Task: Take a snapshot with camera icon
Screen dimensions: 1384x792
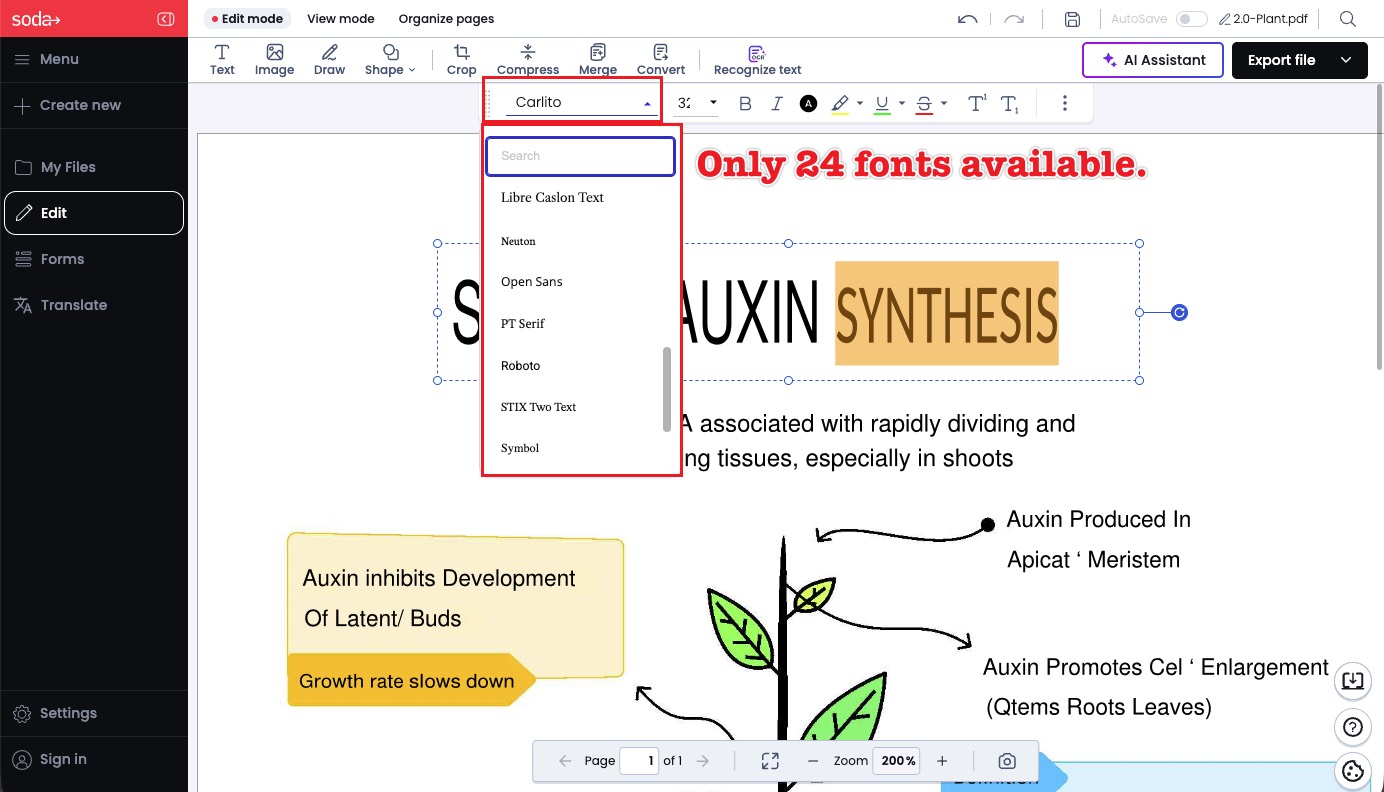Action: pos(1007,761)
